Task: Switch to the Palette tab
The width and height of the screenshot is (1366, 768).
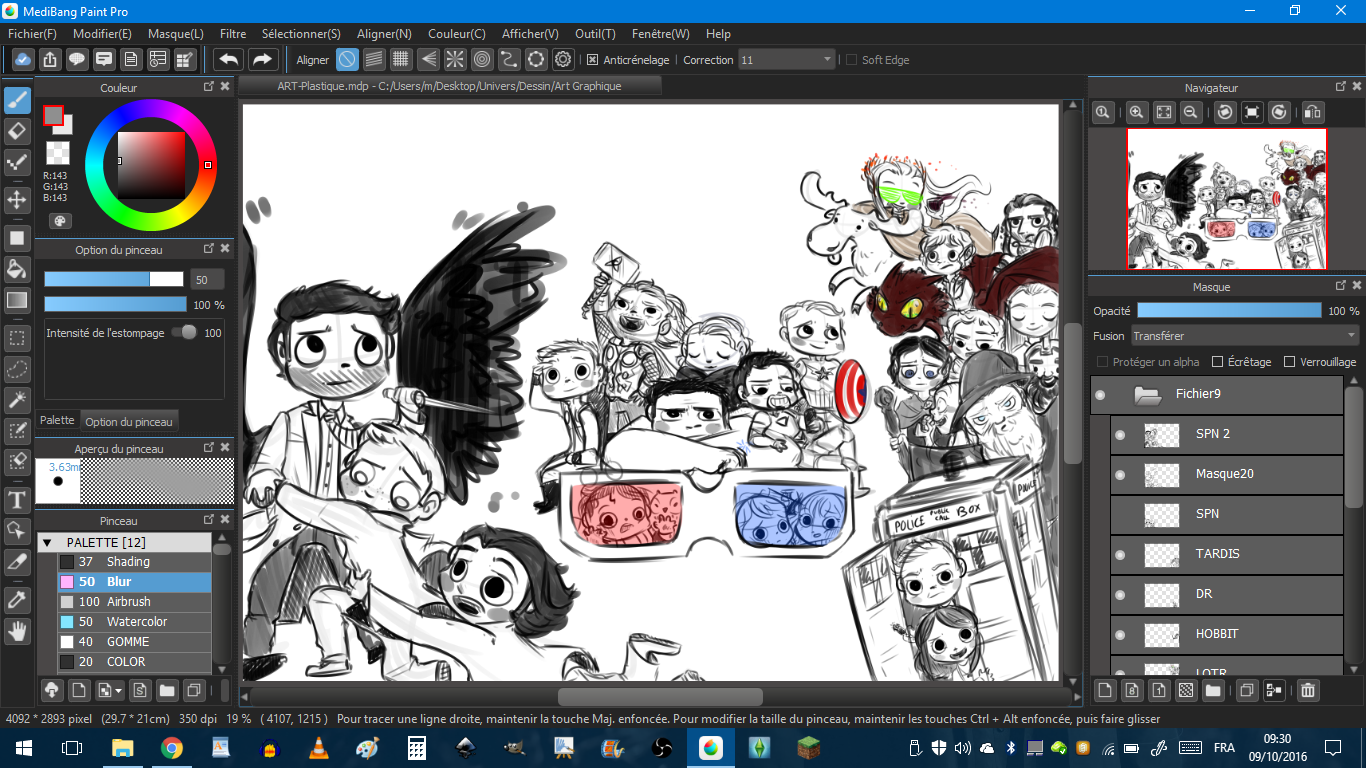Action: click(x=57, y=421)
